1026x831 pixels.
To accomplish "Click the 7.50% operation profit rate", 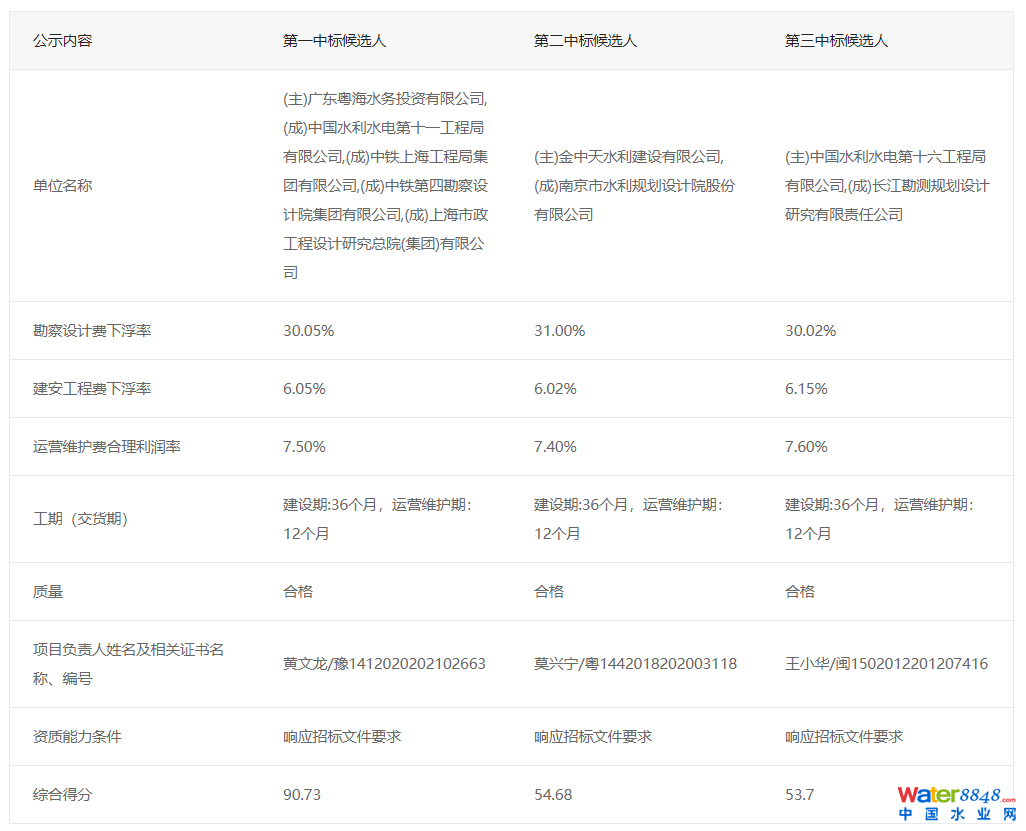I will coord(304,447).
